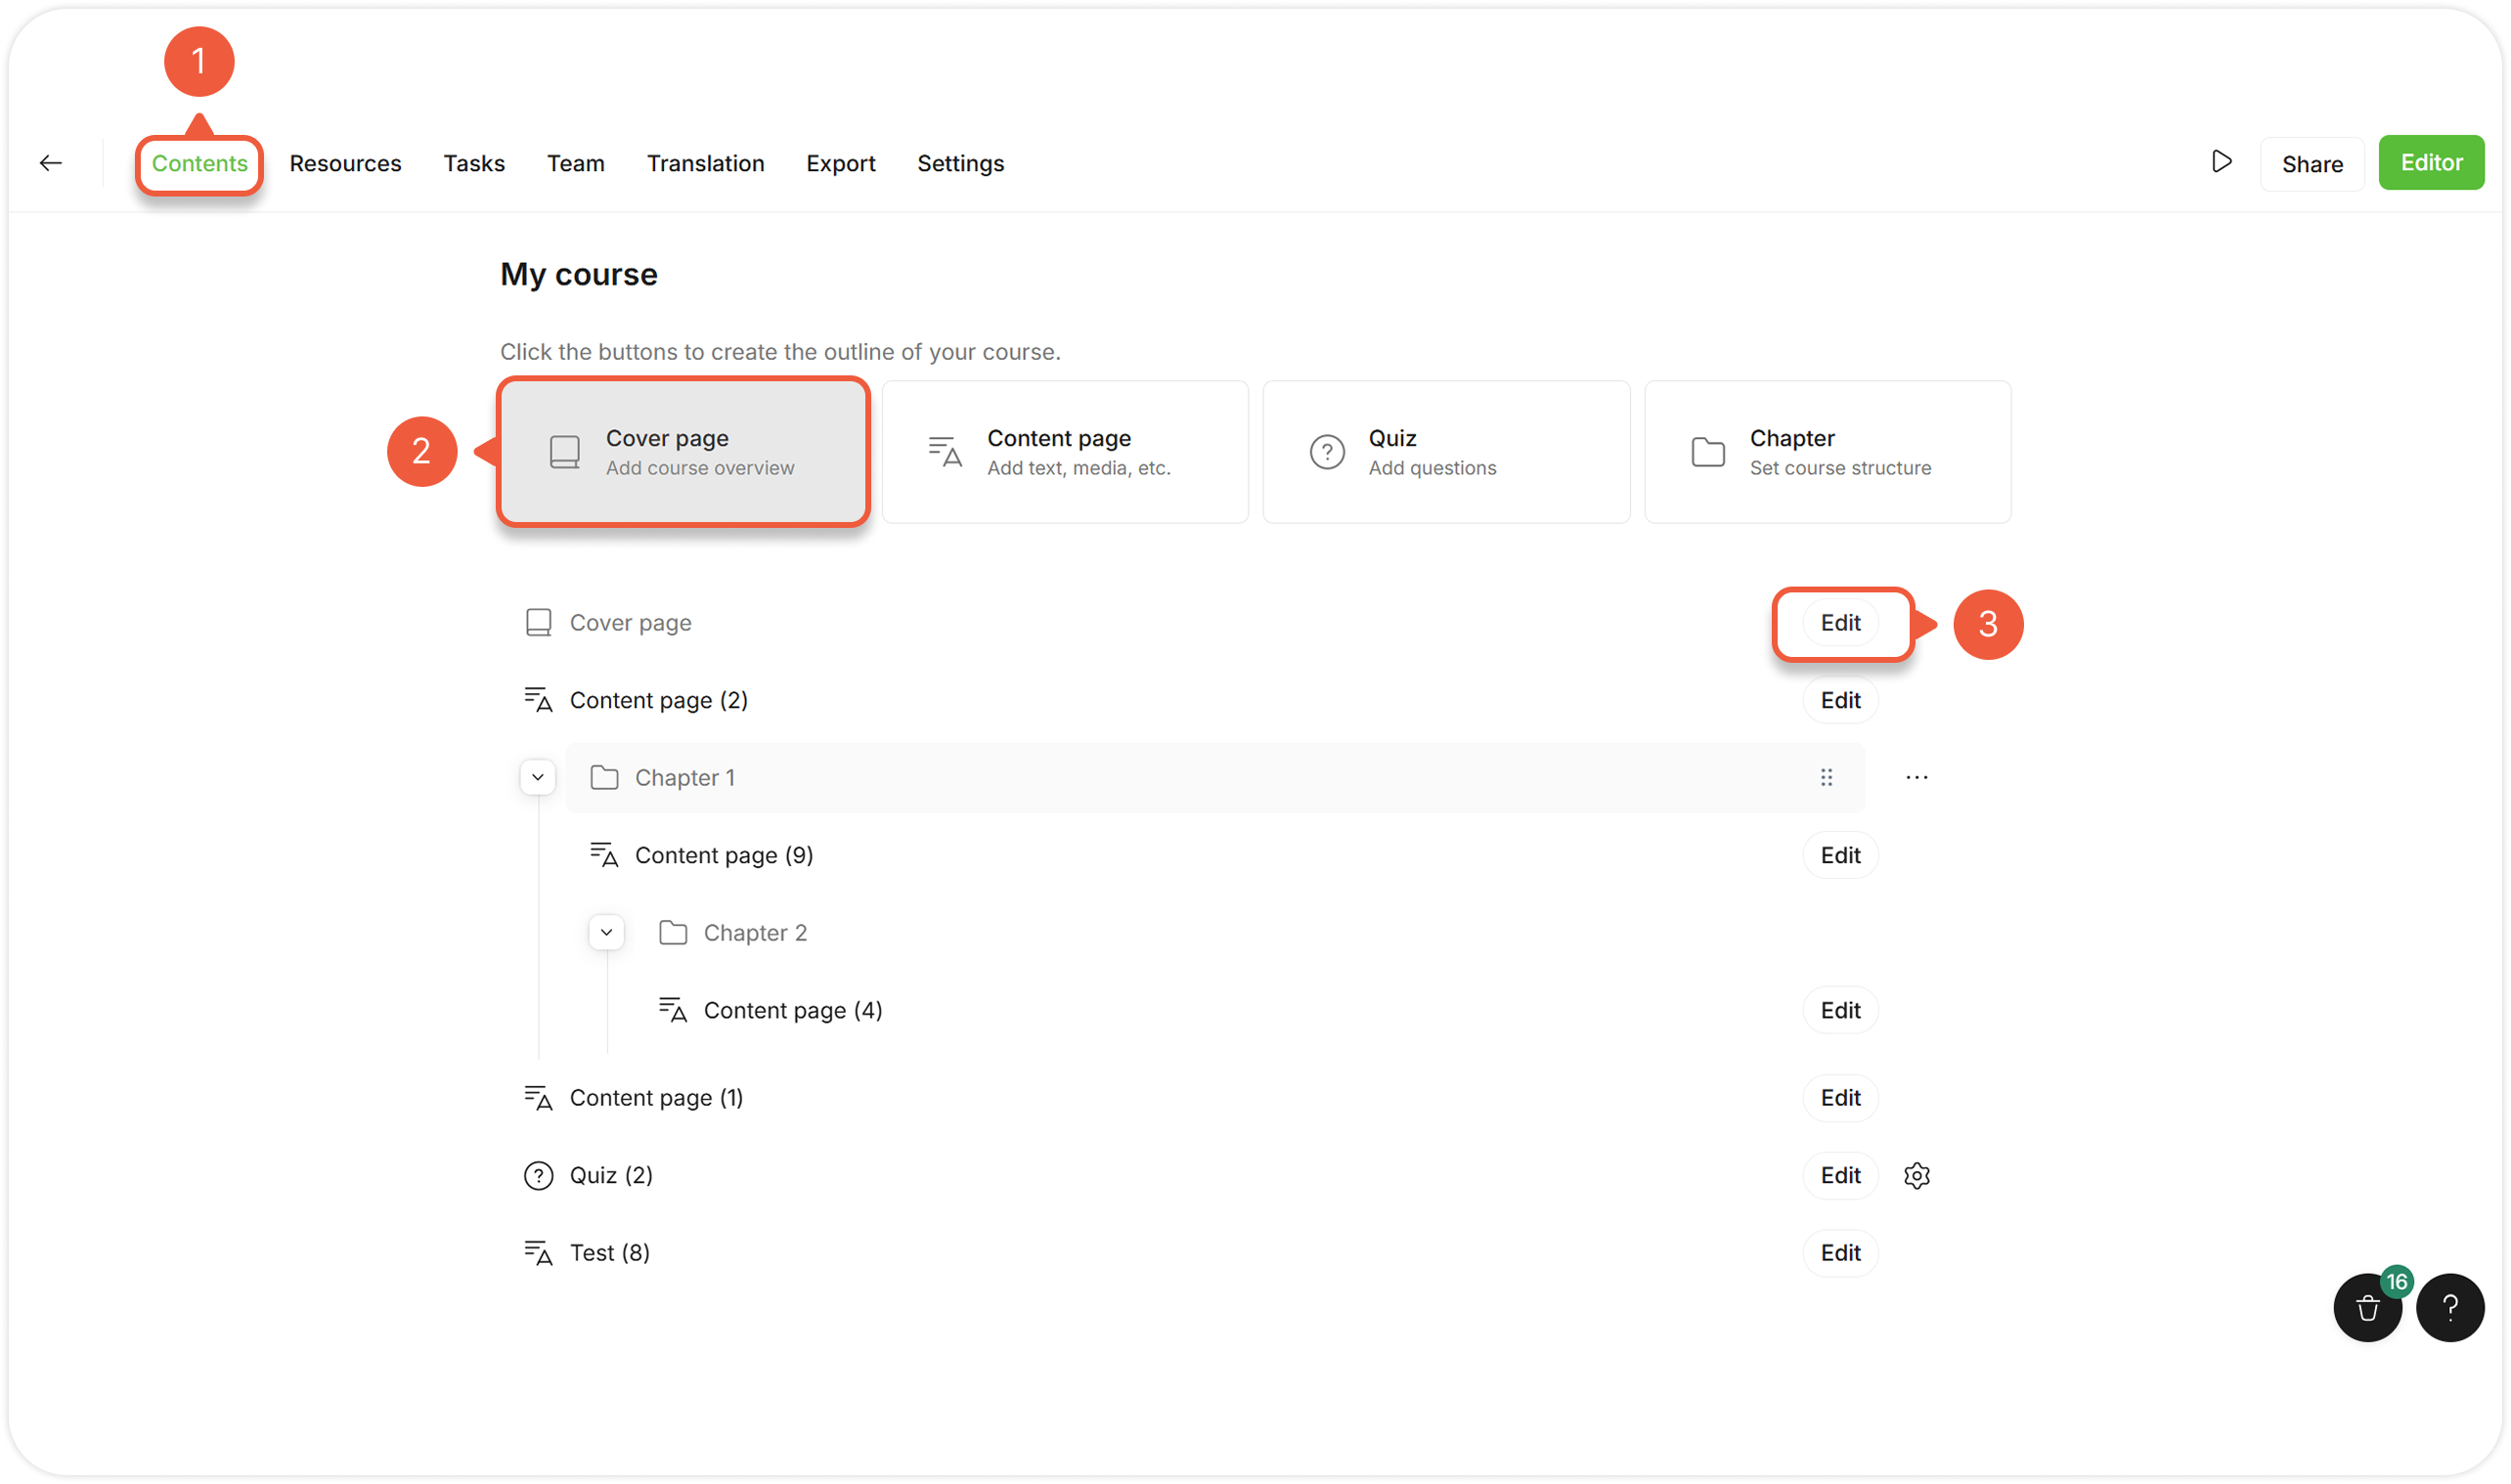This screenshot has height=1484, width=2511.
Task: Add a Content page via its card
Action: (x=1064, y=452)
